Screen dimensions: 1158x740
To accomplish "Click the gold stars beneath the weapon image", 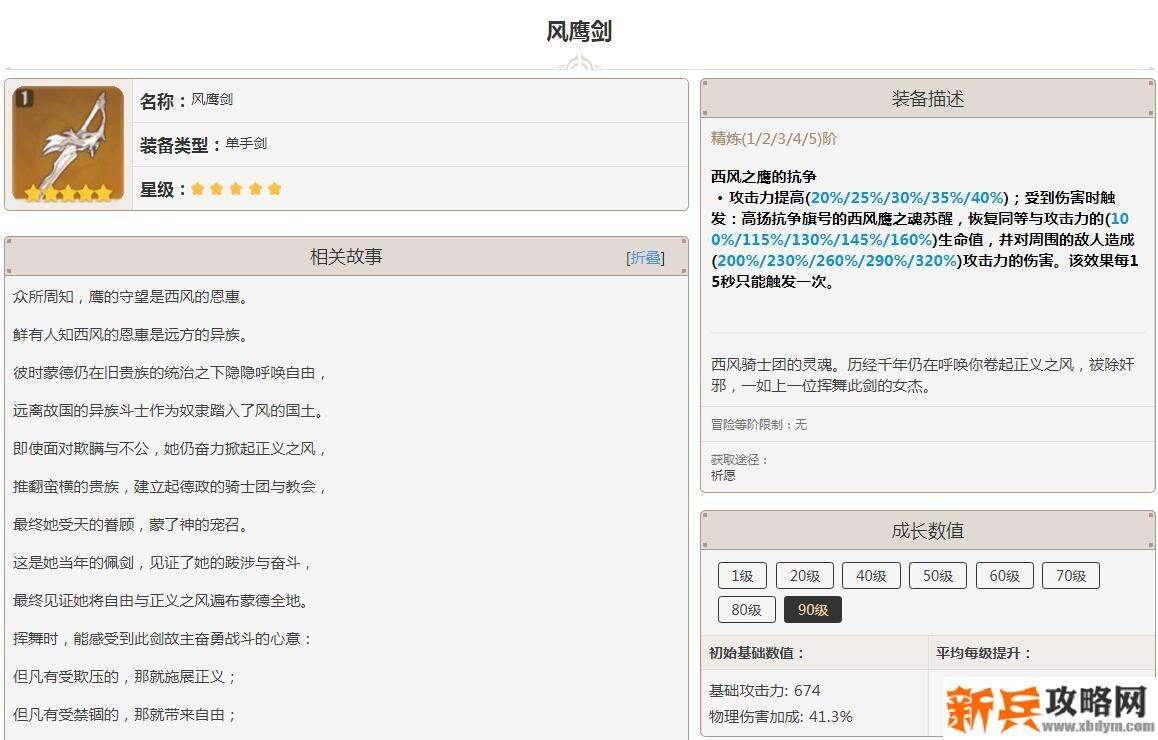I will coord(68,193).
